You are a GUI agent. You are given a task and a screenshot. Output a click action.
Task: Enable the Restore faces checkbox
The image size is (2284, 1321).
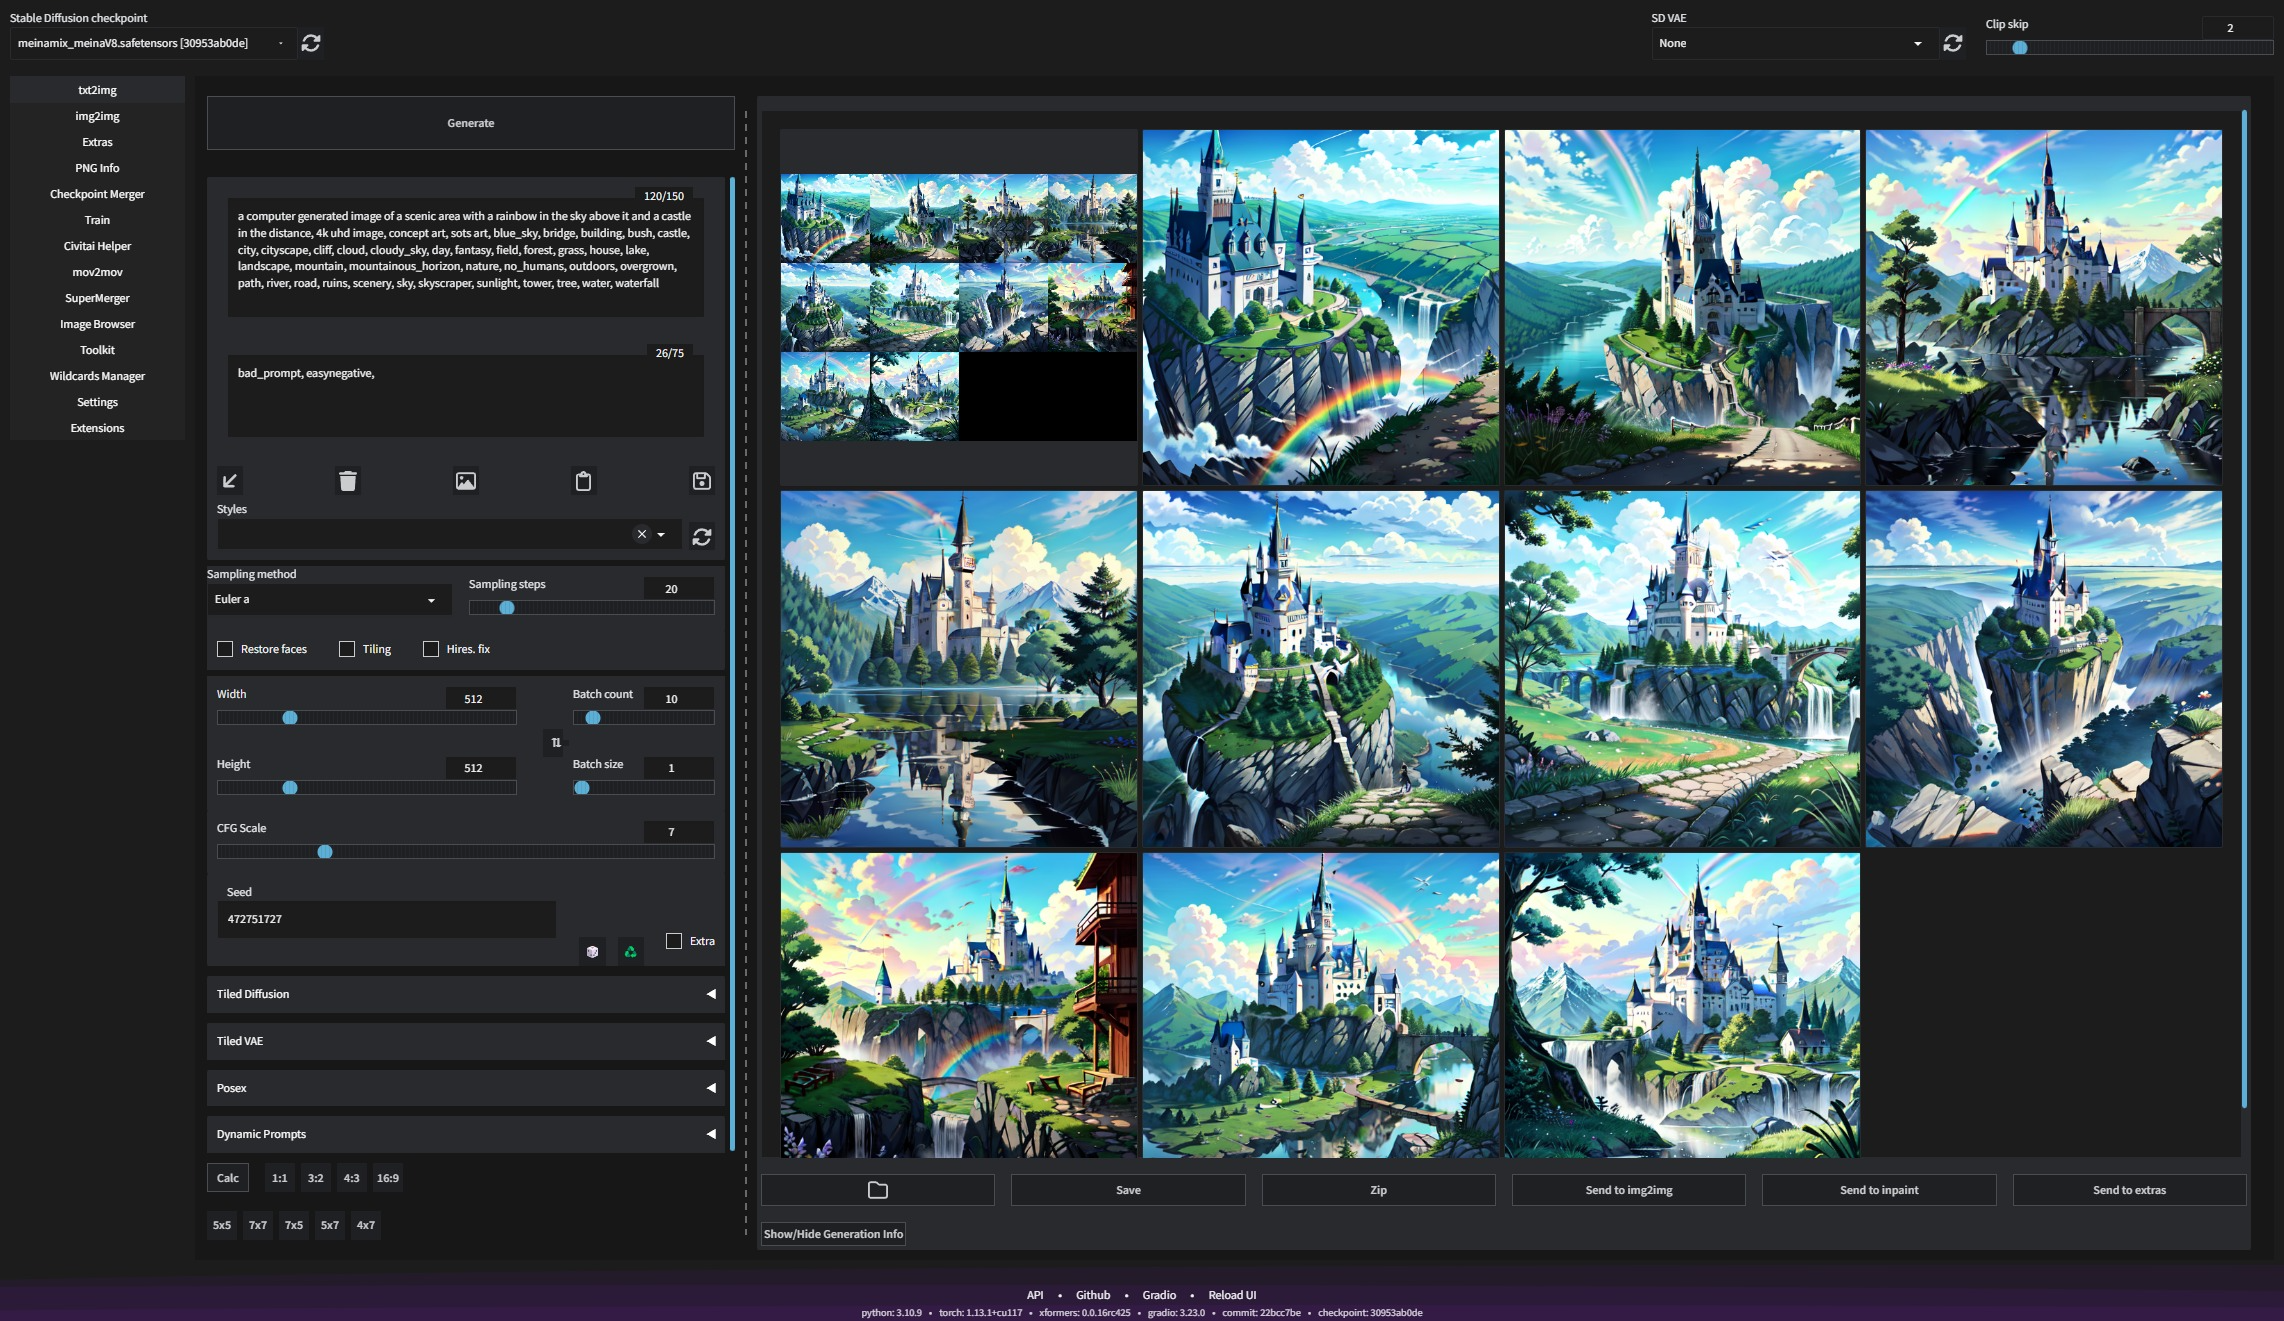click(x=225, y=649)
